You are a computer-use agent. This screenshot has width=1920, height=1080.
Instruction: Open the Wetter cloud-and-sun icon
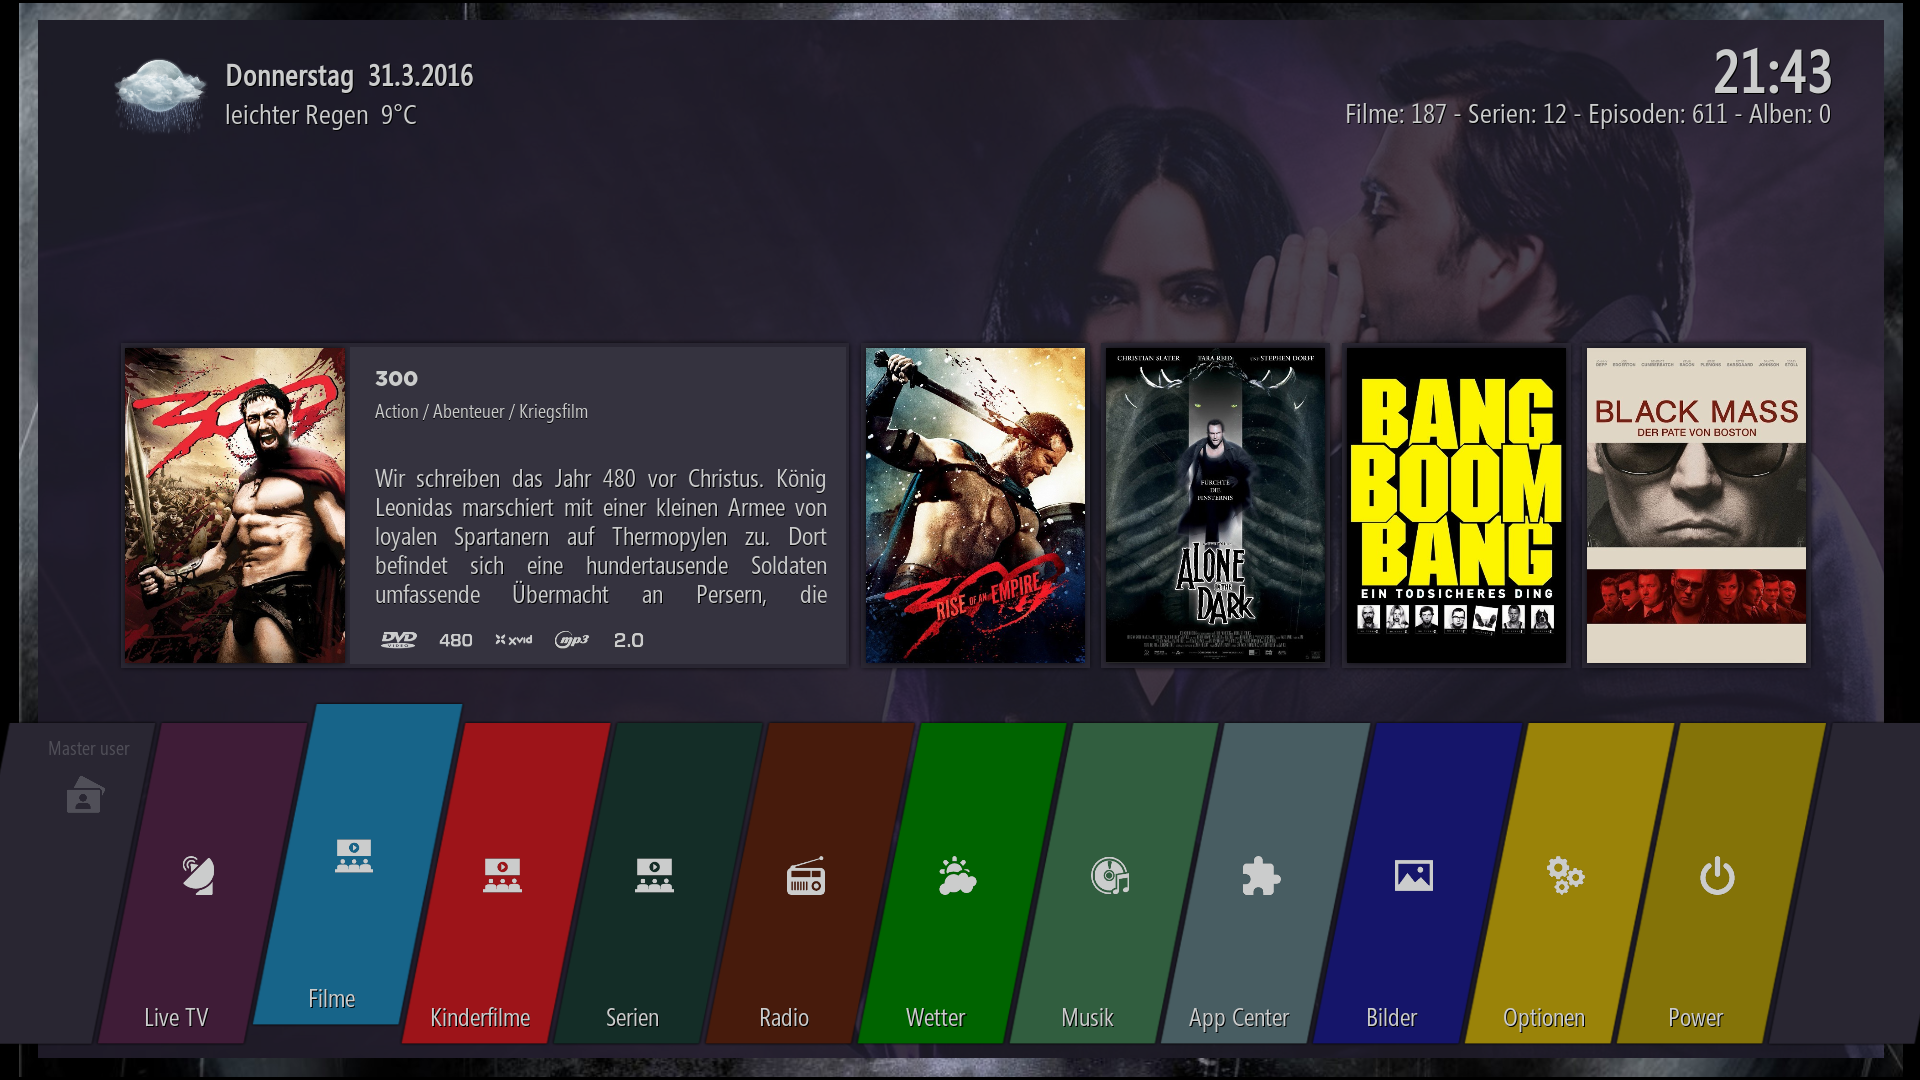click(957, 875)
